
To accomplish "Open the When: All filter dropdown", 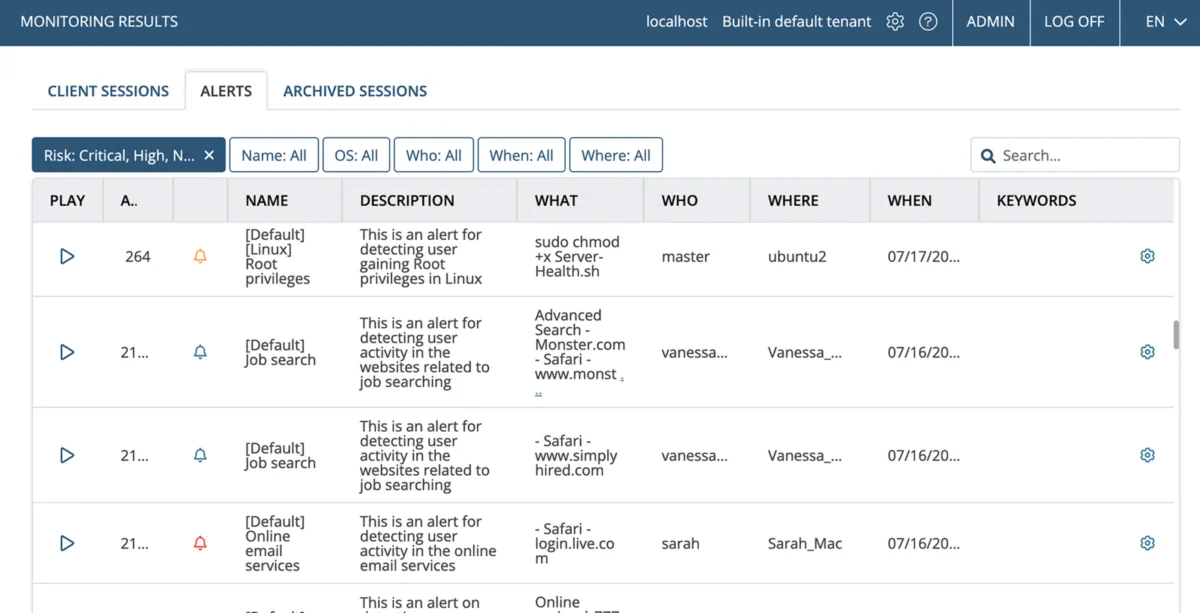I will 521,155.
